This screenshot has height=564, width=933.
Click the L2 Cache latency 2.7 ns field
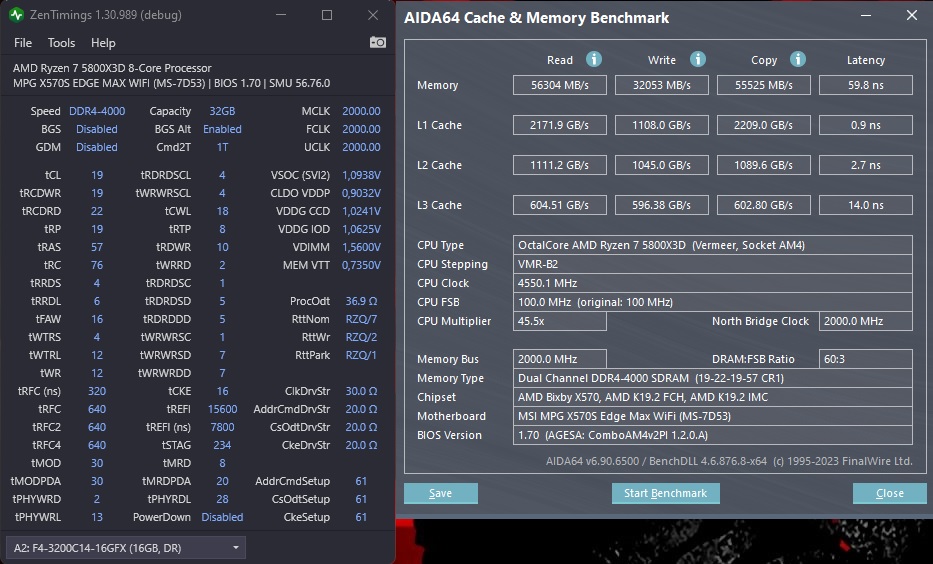(x=866, y=165)
